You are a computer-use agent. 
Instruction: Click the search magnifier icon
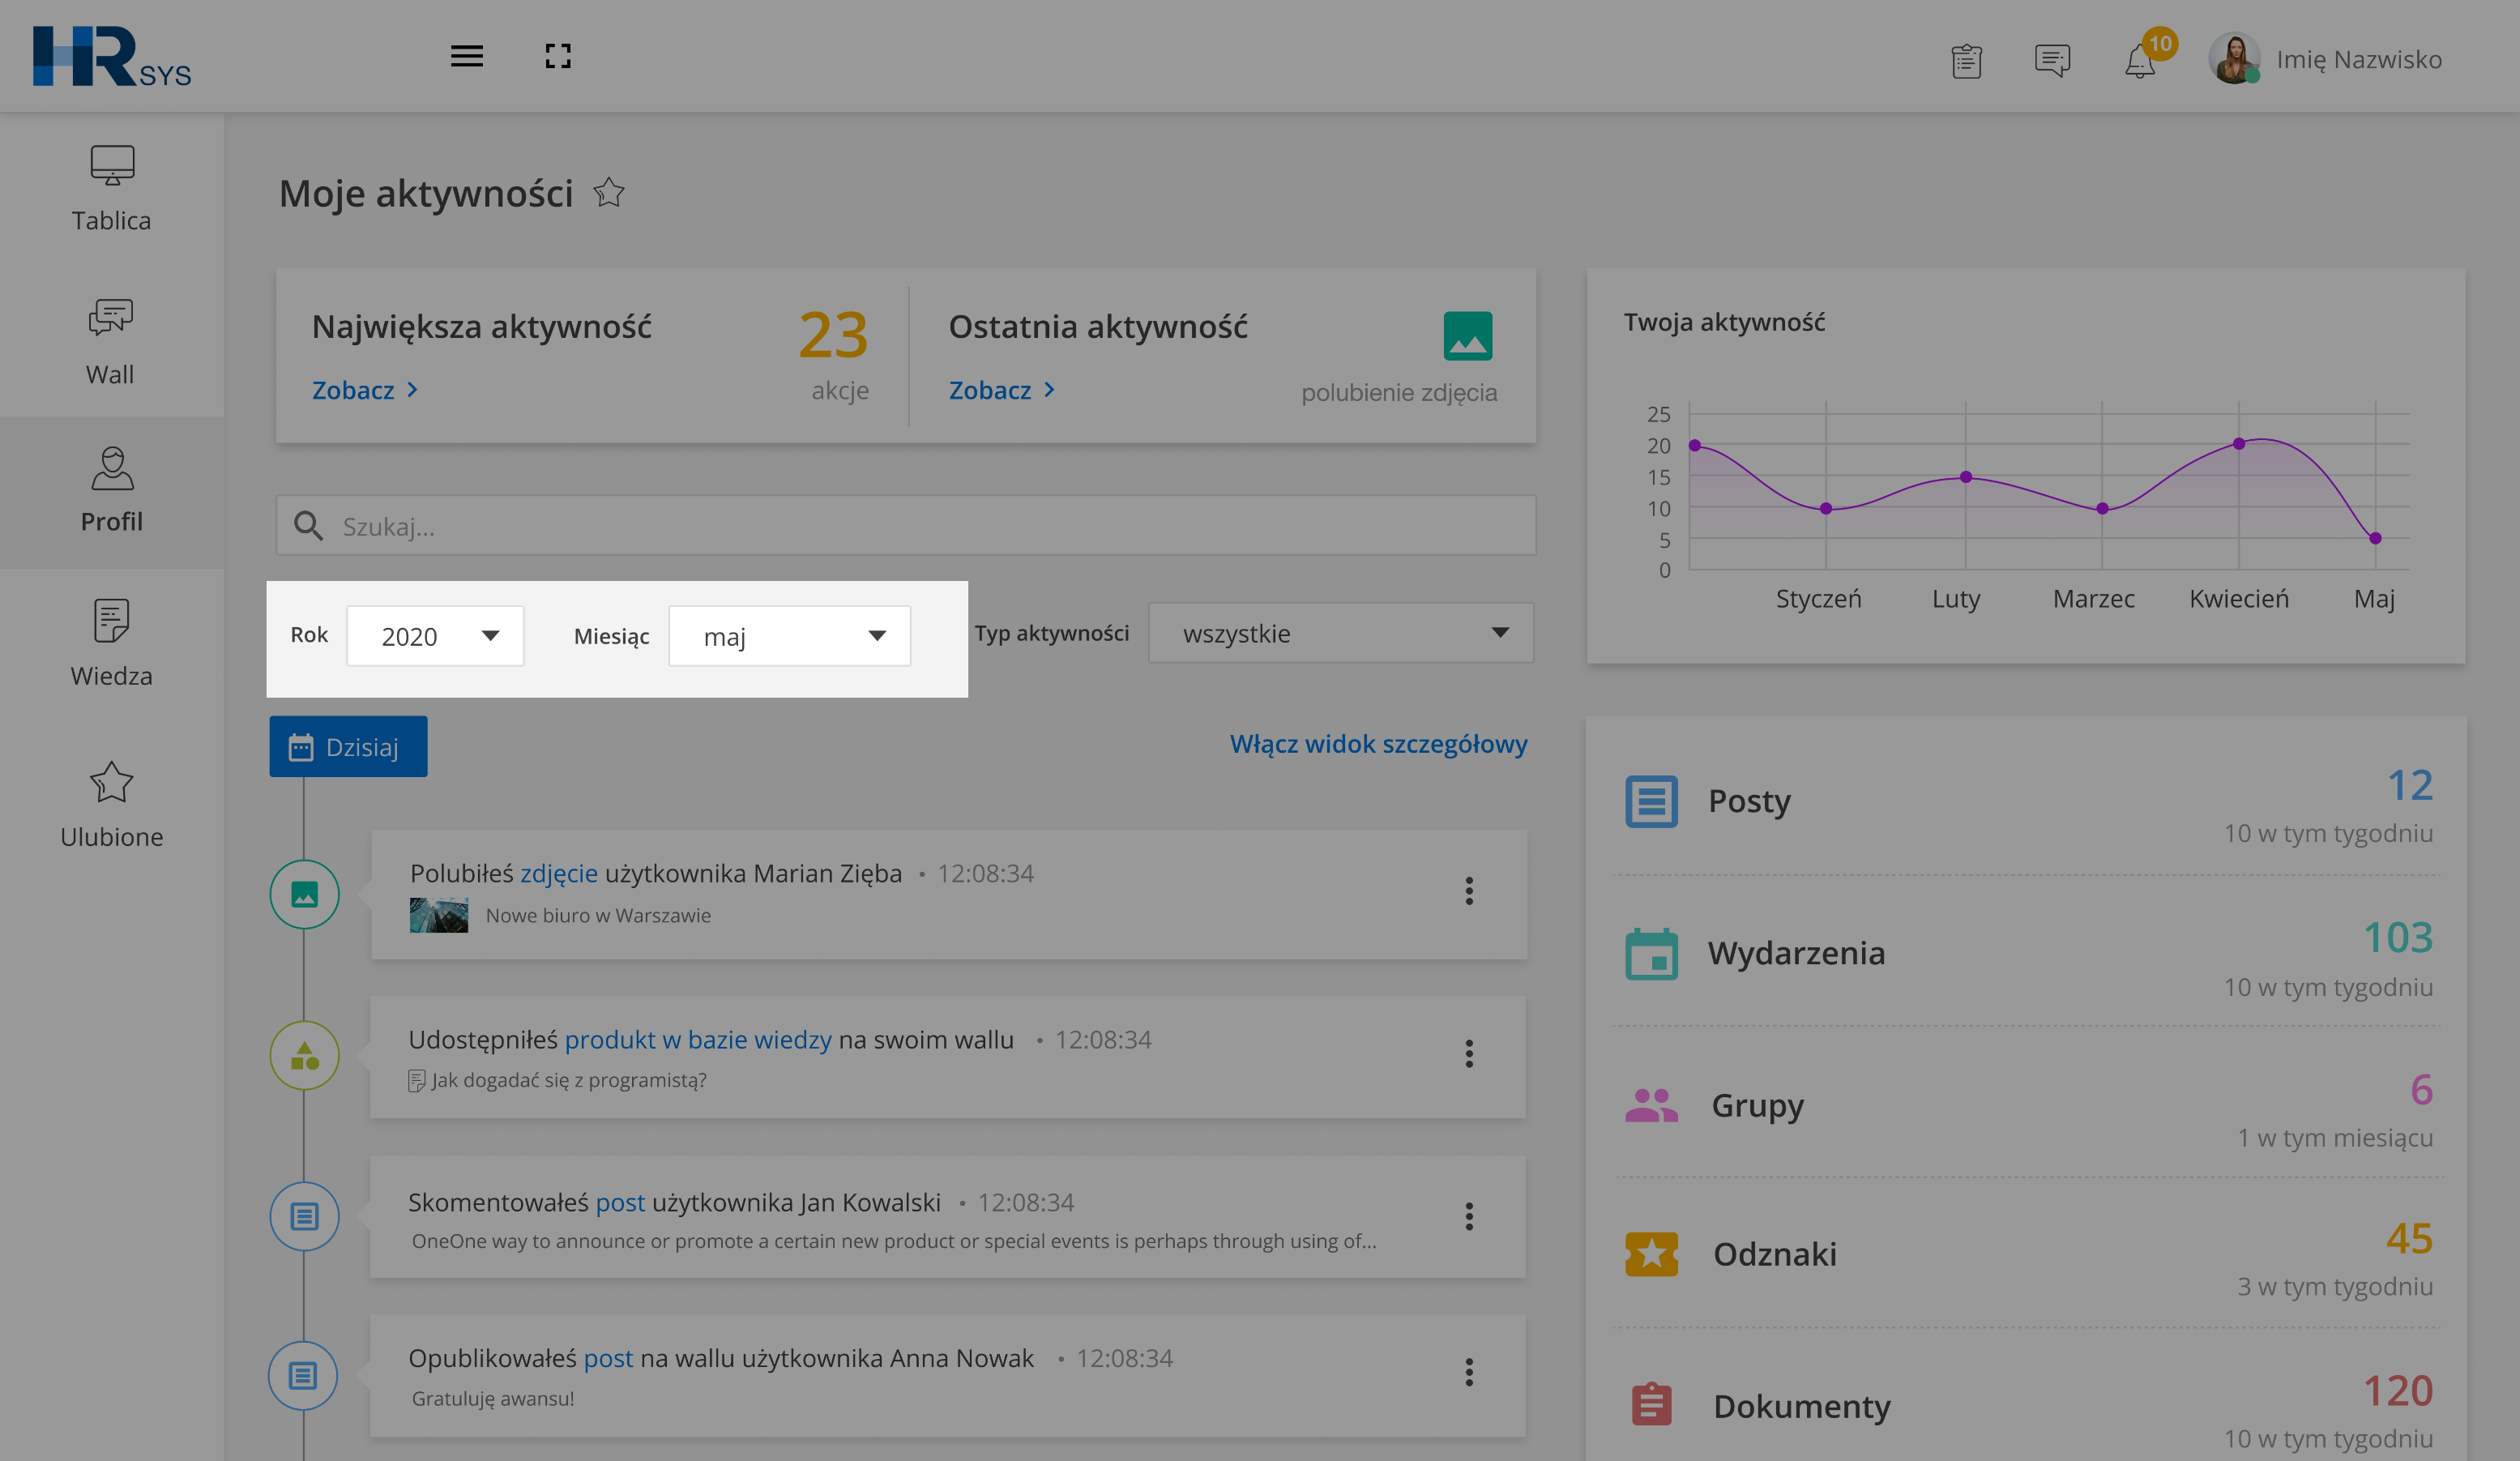[308, 526]
